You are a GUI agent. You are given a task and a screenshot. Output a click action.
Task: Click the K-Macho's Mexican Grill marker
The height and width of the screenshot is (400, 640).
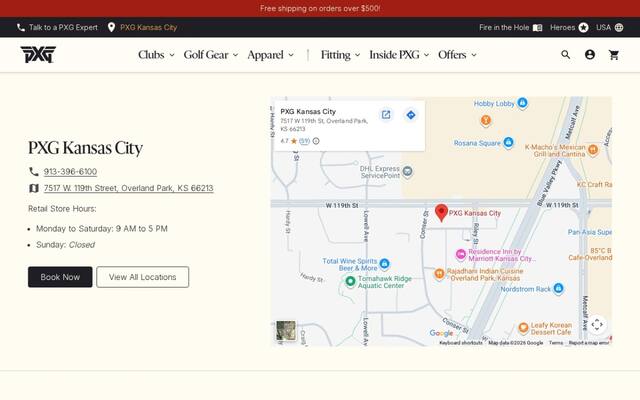click(593, 149)
